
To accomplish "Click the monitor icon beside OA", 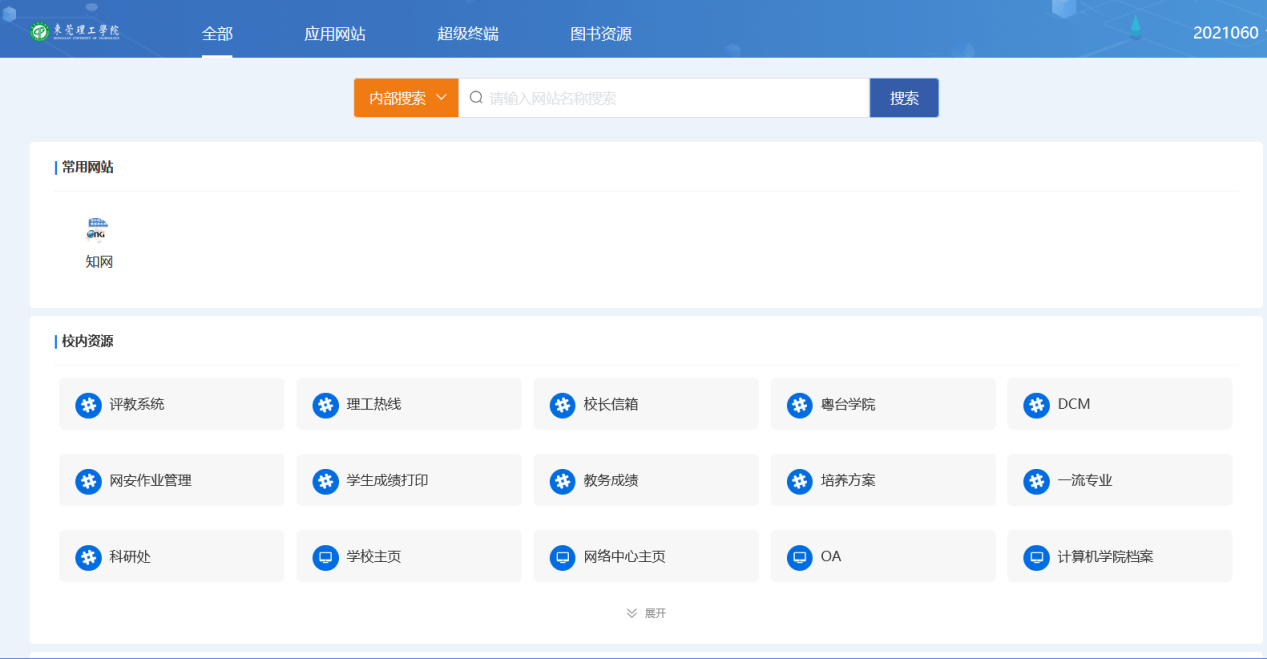I will pos(799,557).
